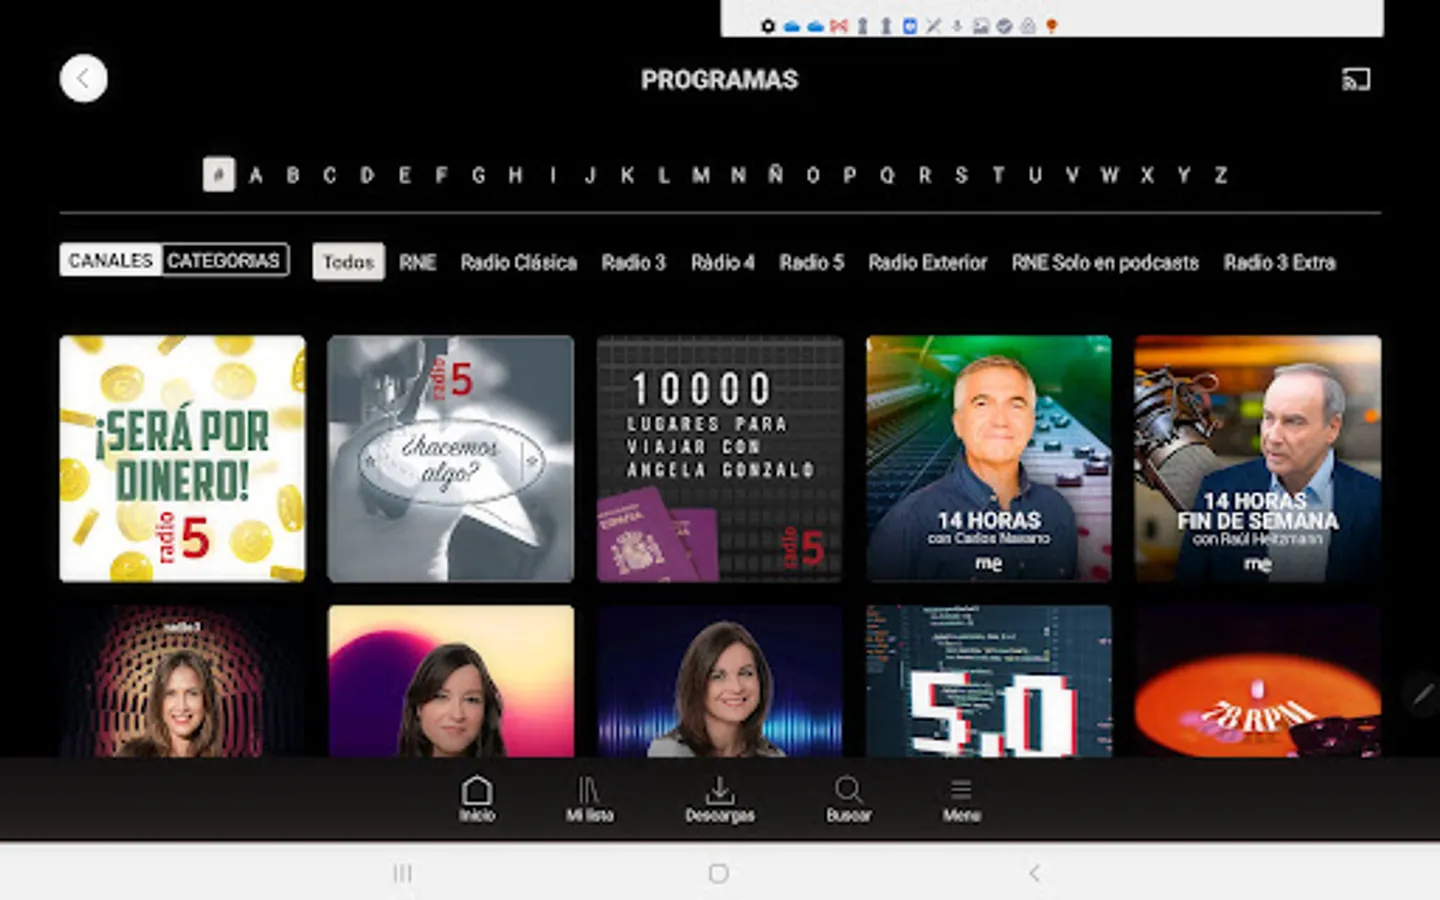Switch to CATEGORIAS view

224,260
